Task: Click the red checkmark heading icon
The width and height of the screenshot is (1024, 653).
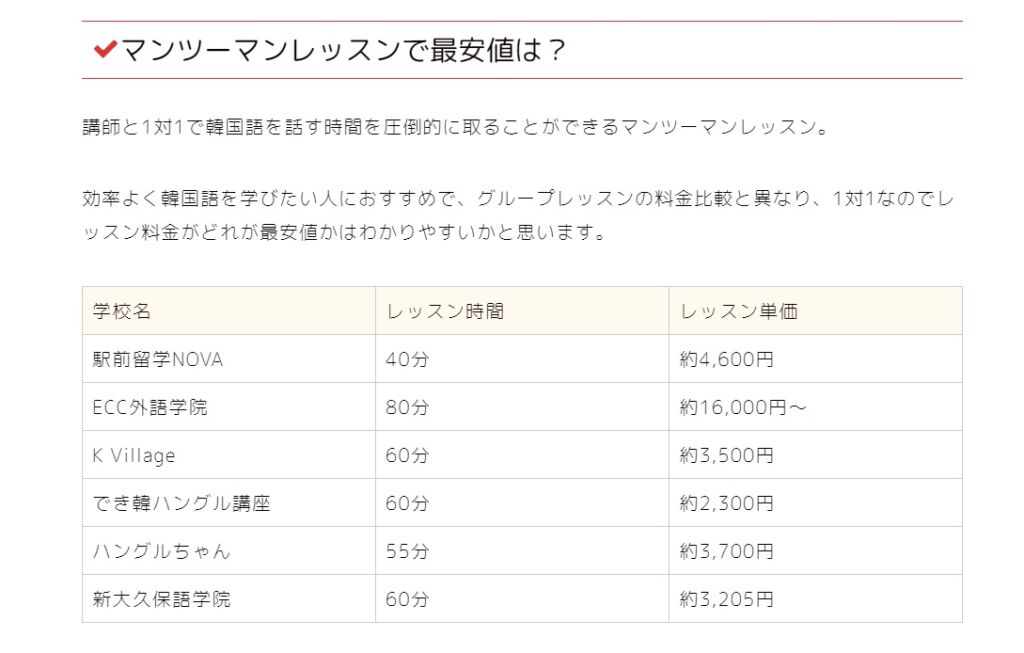Action: [104, 50]
